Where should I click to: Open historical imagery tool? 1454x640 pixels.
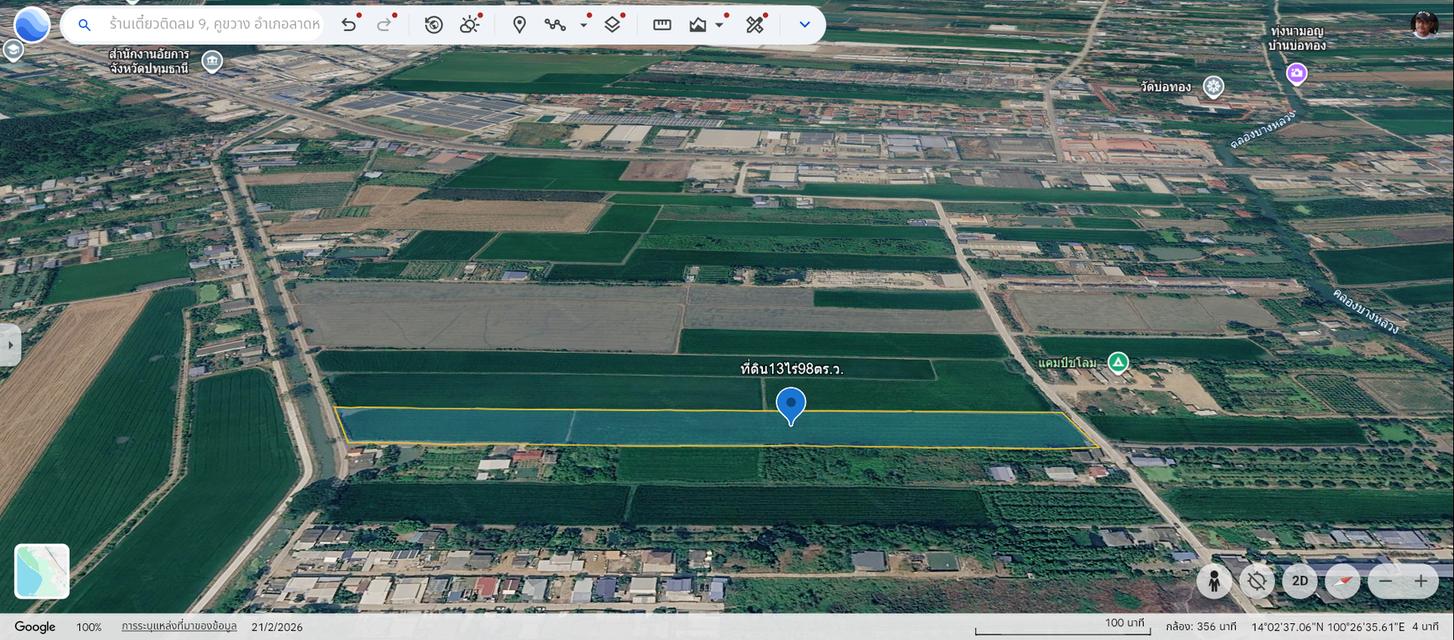coord(433,25)
